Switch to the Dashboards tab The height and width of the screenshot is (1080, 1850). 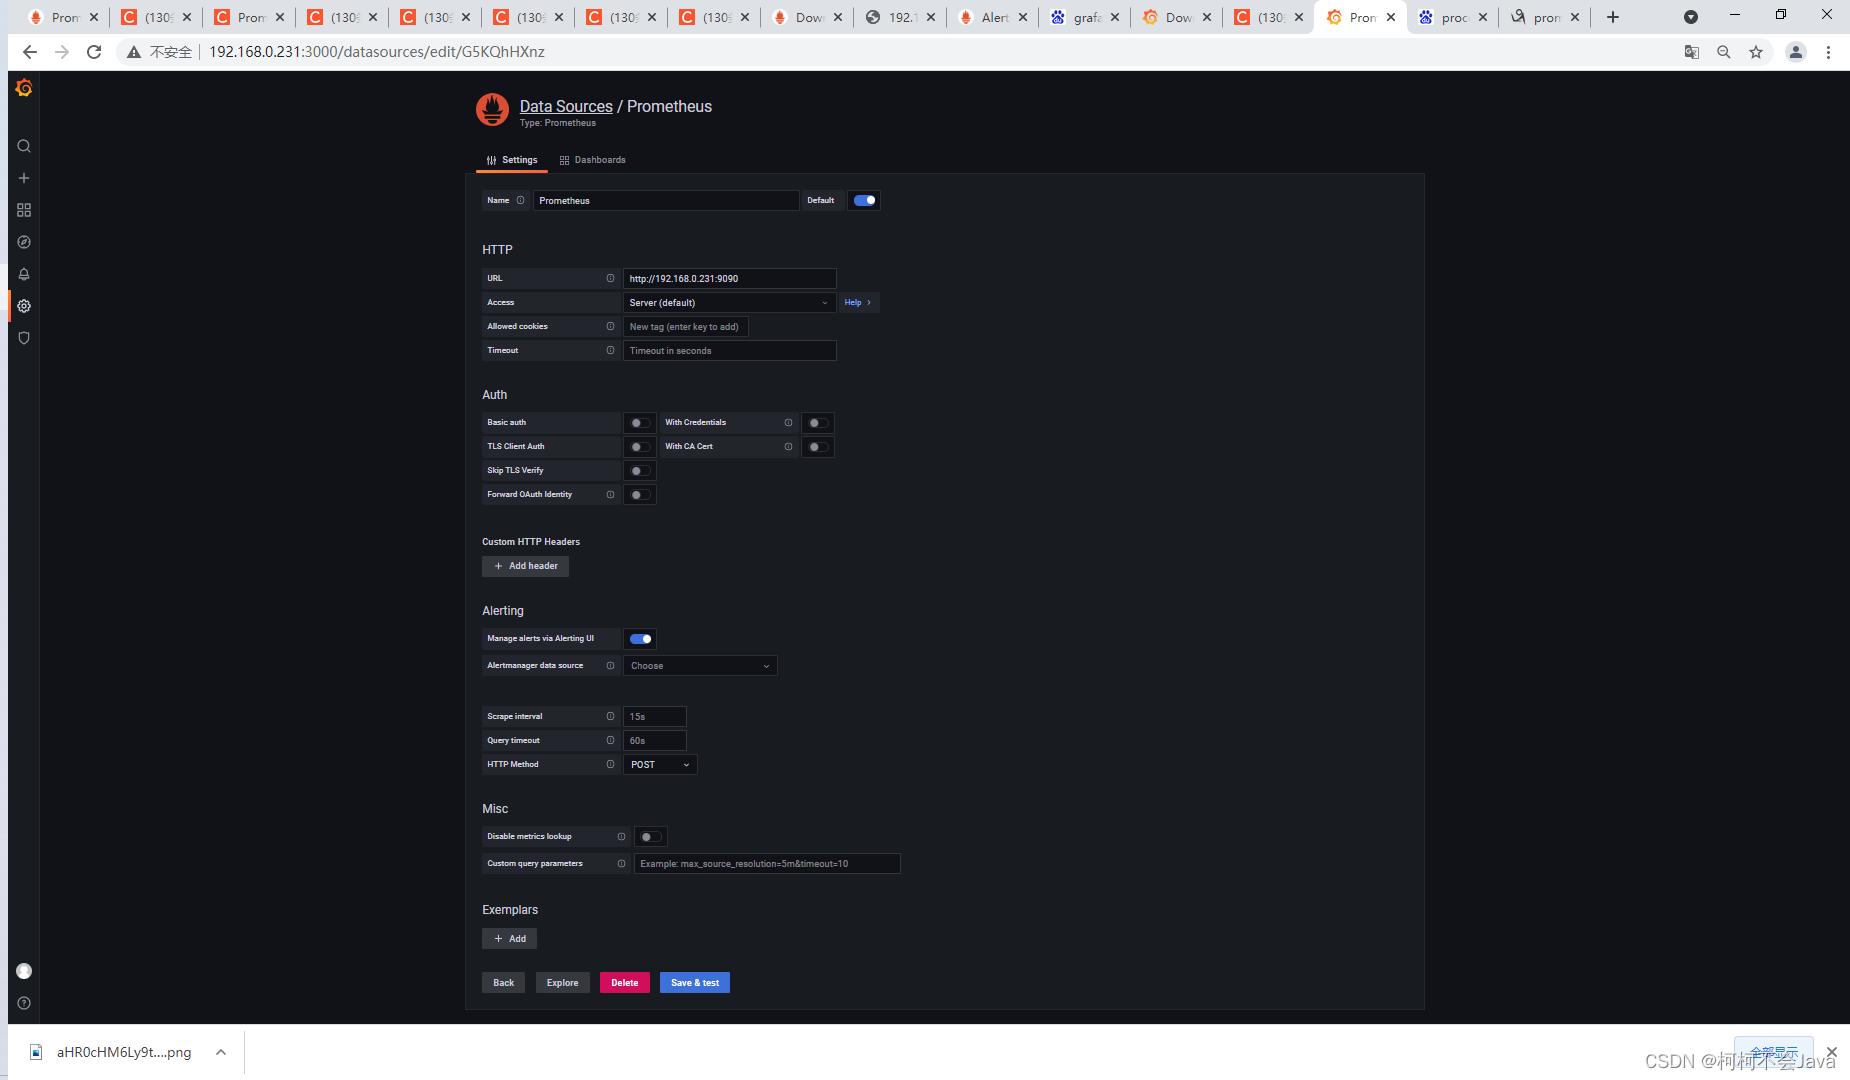point(593,160)
